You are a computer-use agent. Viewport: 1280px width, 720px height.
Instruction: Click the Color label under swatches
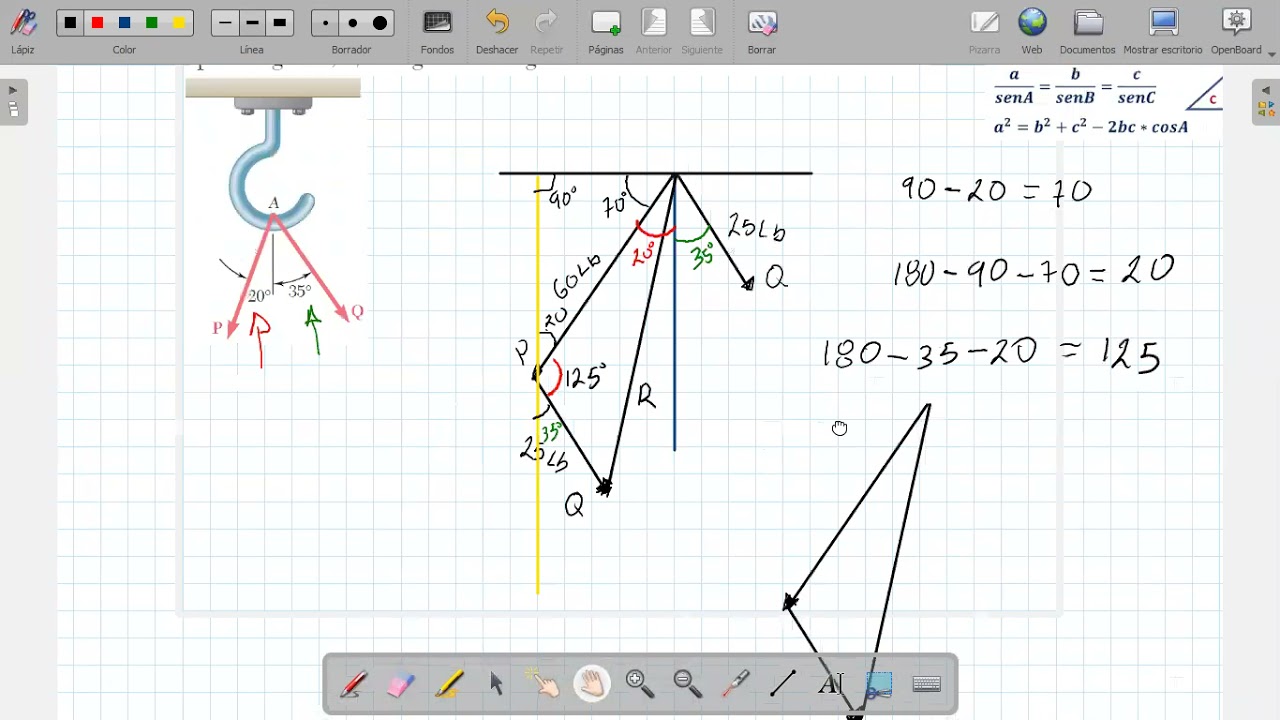click(124, 50)
